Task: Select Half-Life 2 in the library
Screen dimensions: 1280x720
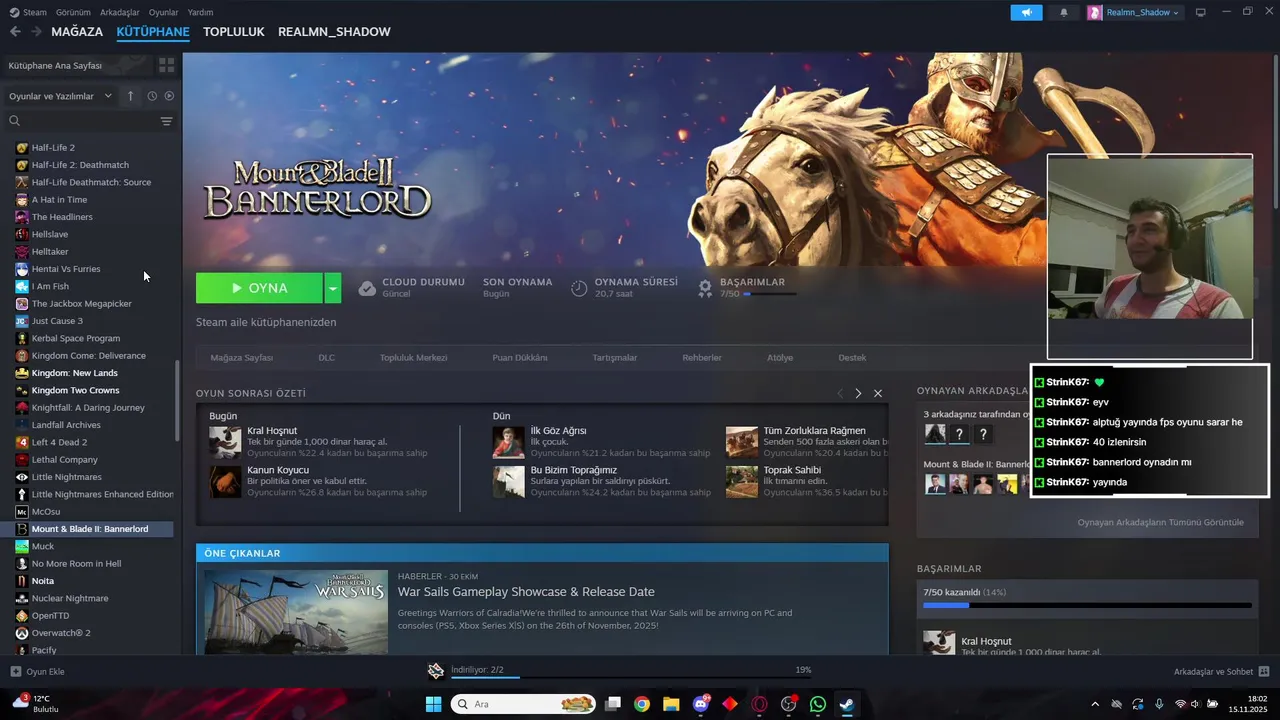Action: [53, 148]
